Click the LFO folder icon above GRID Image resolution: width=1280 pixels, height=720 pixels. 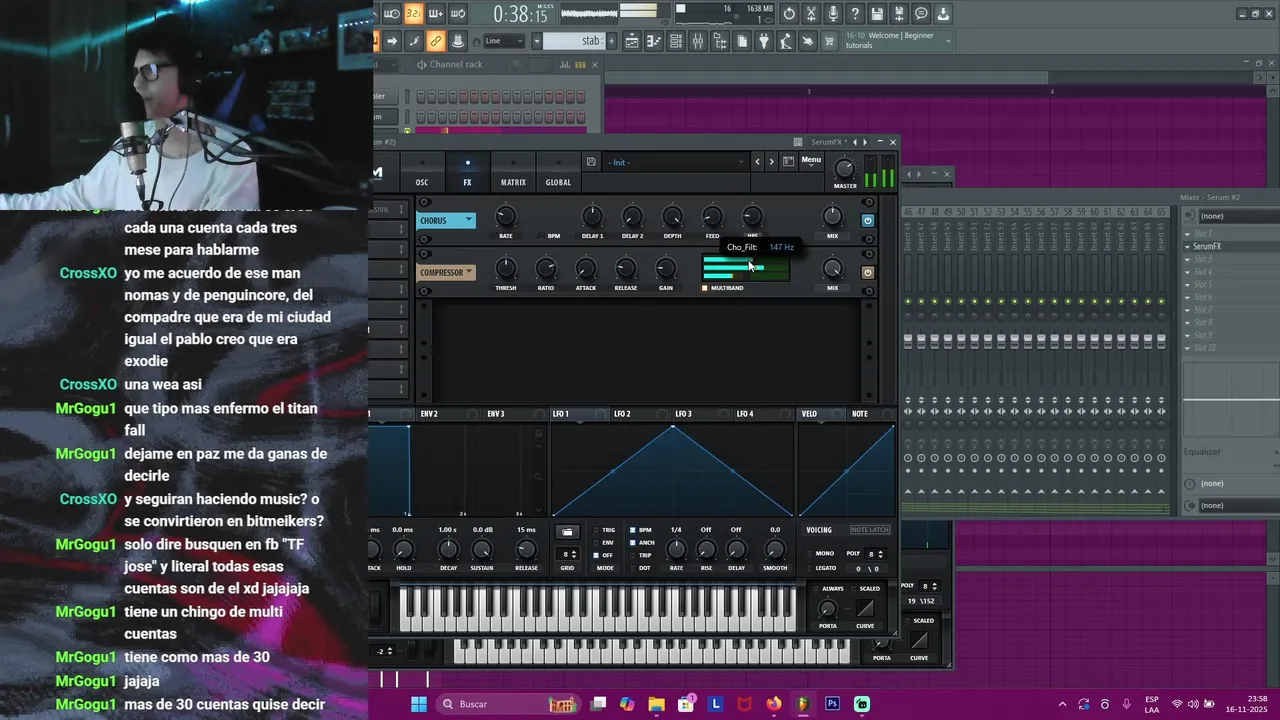[567, 532]
